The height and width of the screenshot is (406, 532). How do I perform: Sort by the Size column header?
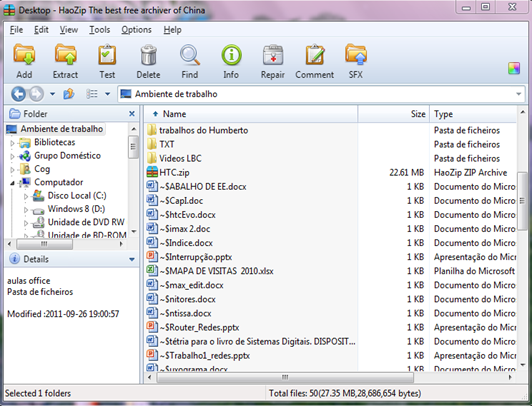(394, 114)
